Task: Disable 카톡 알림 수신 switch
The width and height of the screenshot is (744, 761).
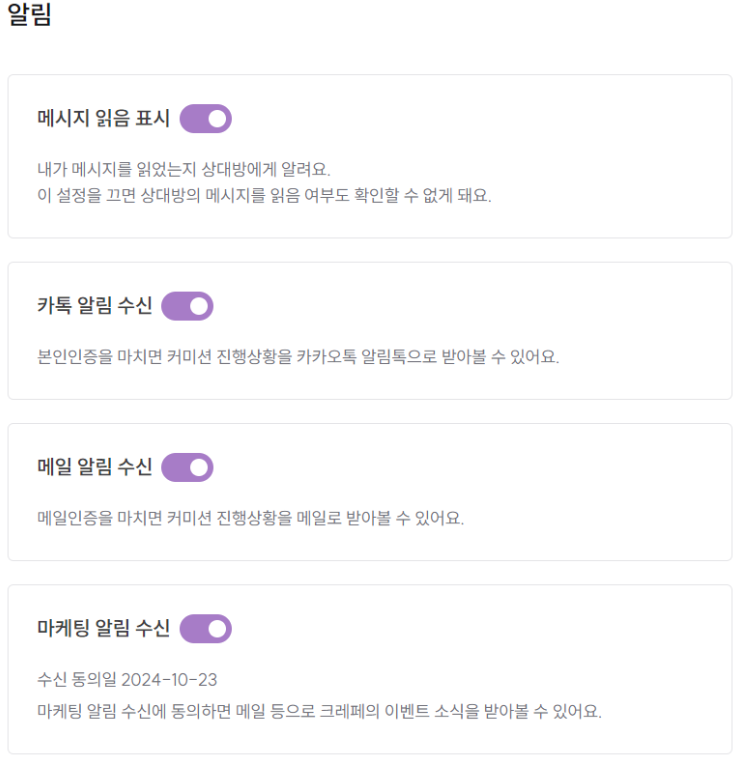Action: point(187,306)
